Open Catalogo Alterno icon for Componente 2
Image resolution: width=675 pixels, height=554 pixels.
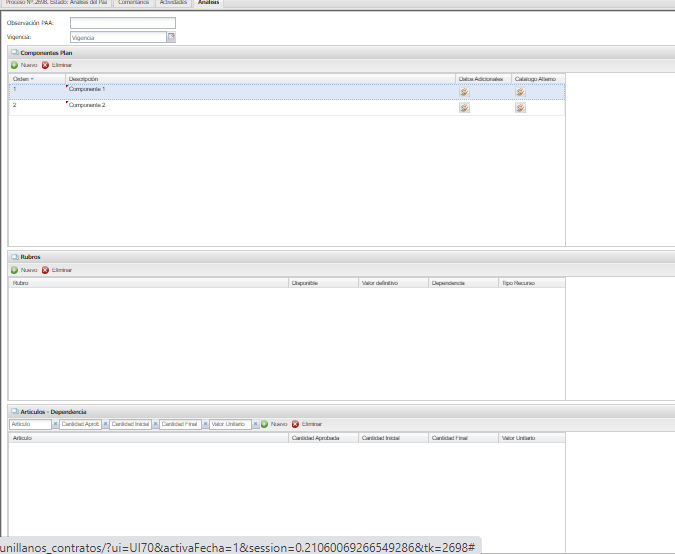(520, 107)
